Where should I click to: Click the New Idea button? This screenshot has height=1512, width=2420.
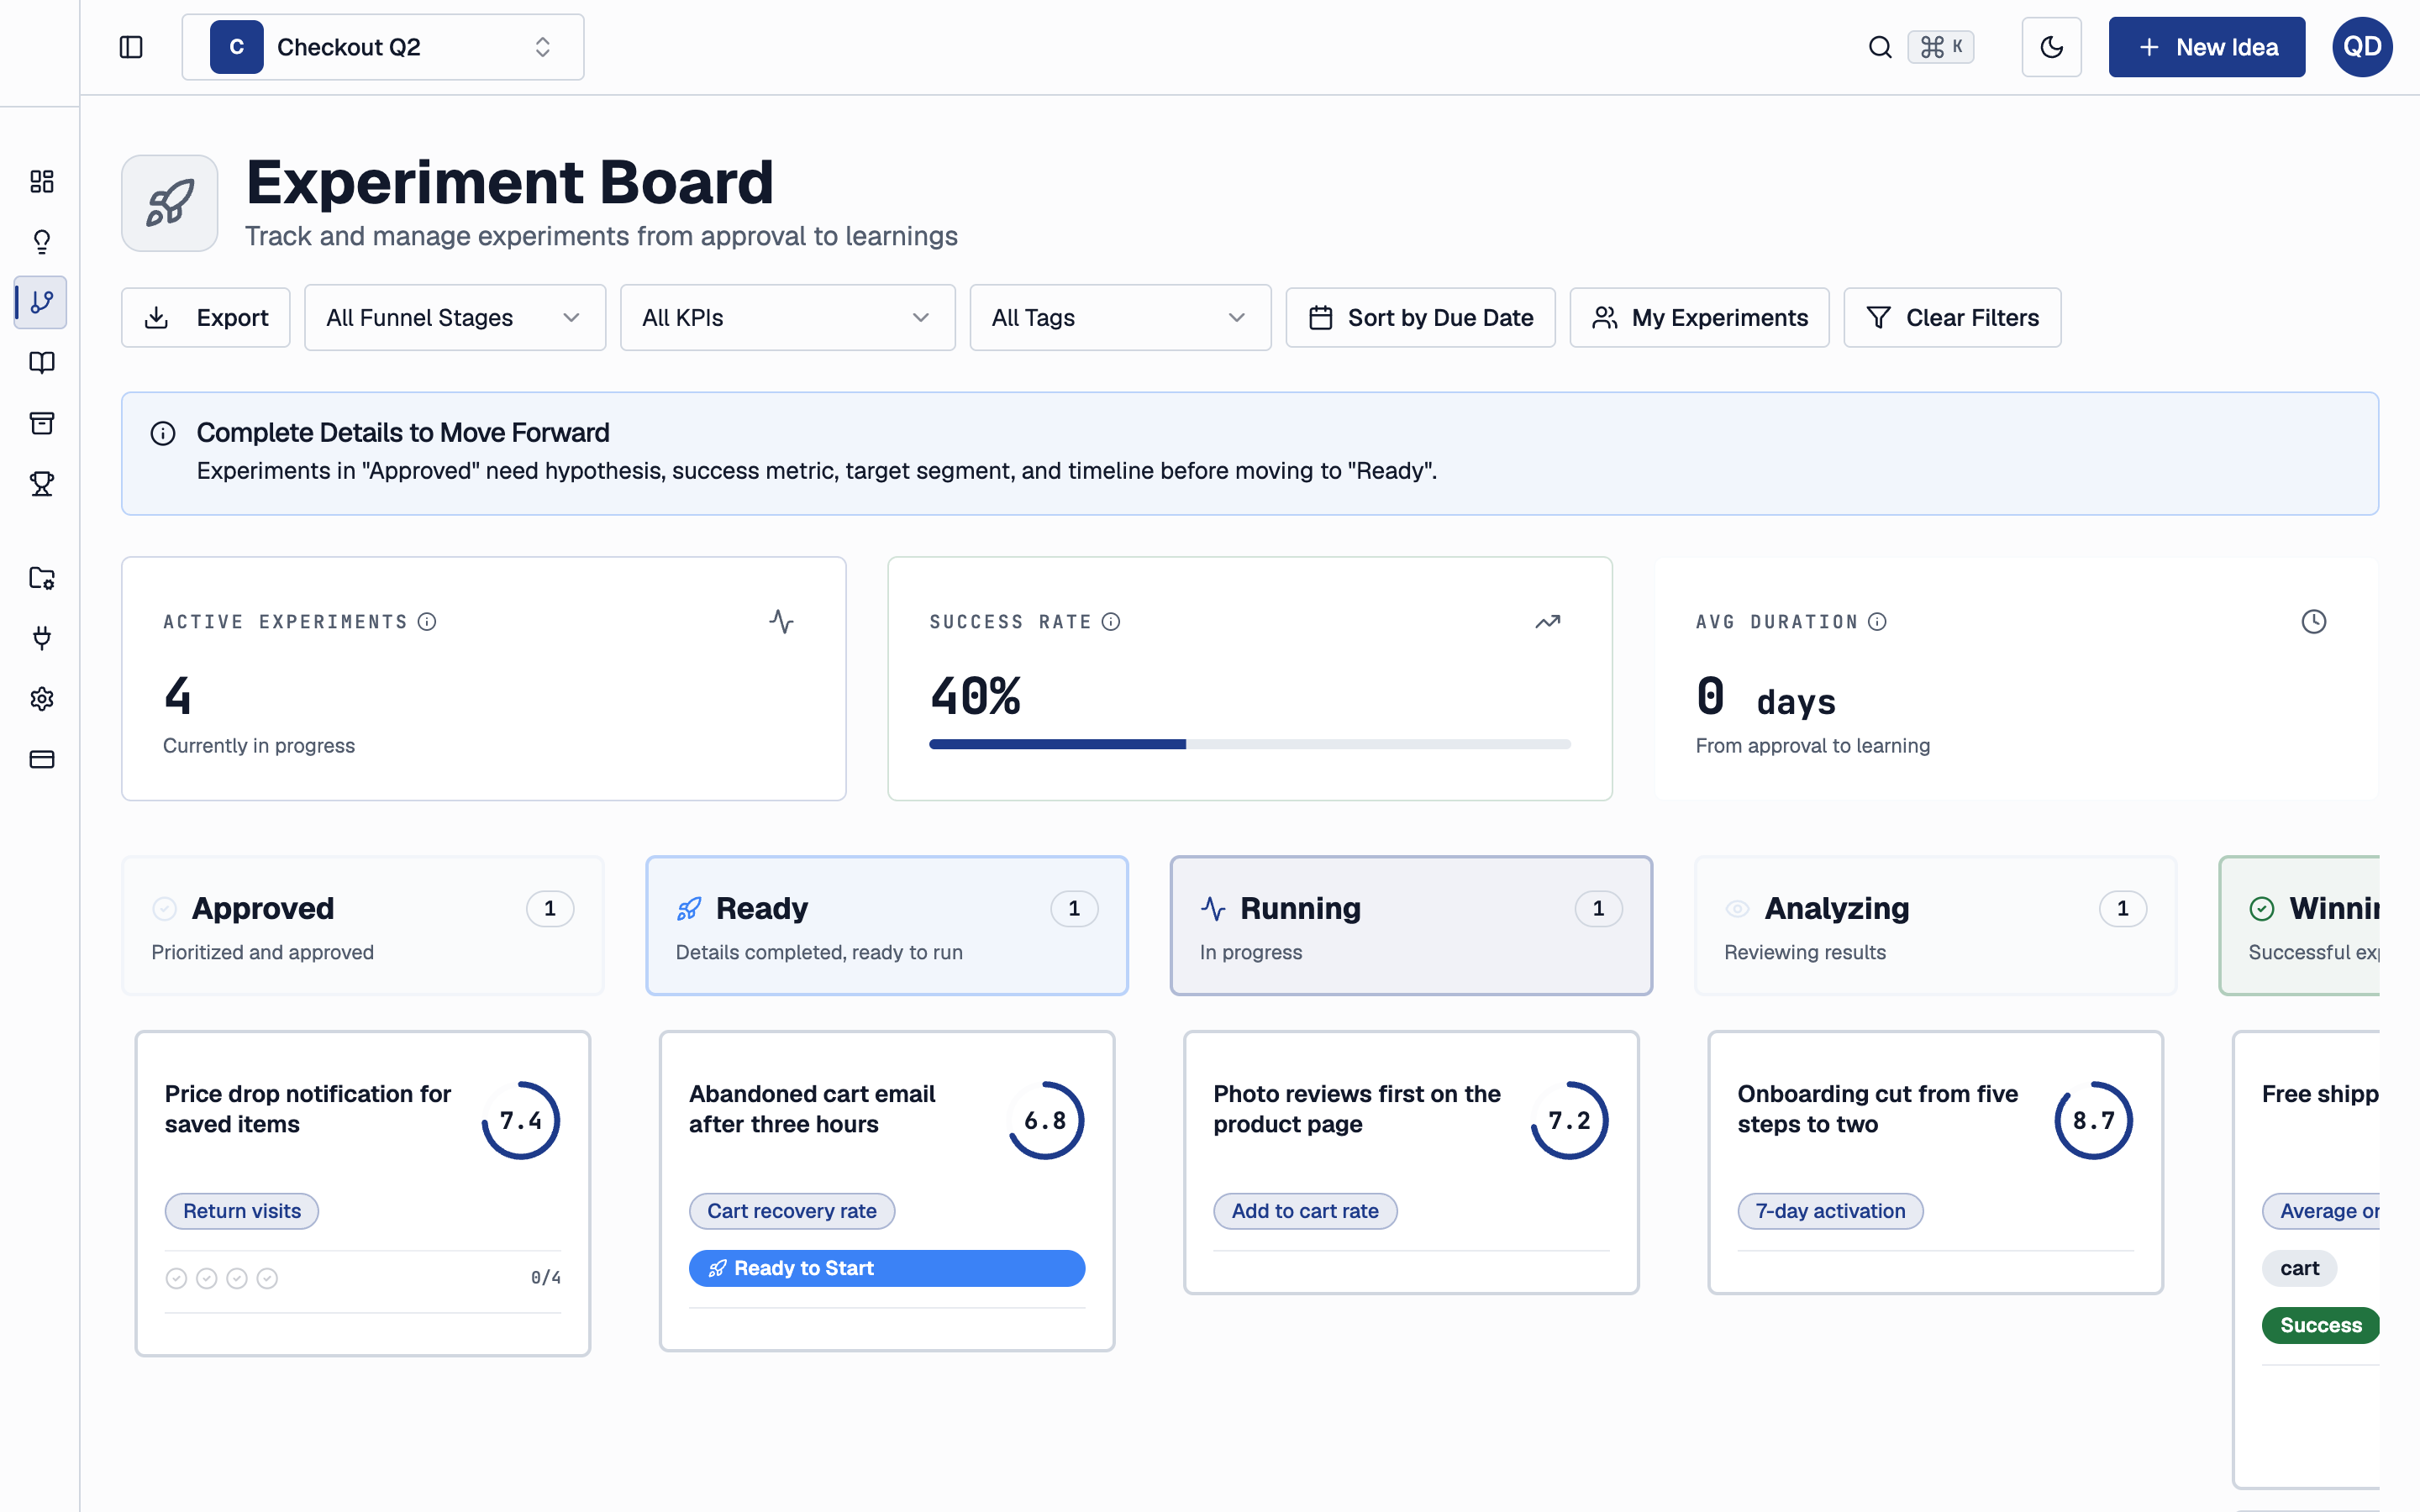(x=2207, y=47)
